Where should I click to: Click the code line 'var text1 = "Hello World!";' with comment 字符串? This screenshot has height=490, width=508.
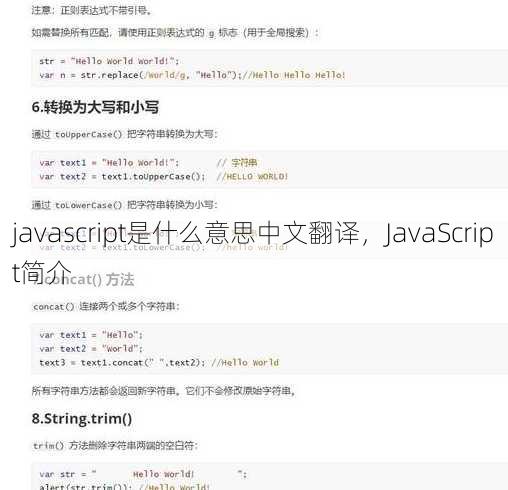point(148,163)
